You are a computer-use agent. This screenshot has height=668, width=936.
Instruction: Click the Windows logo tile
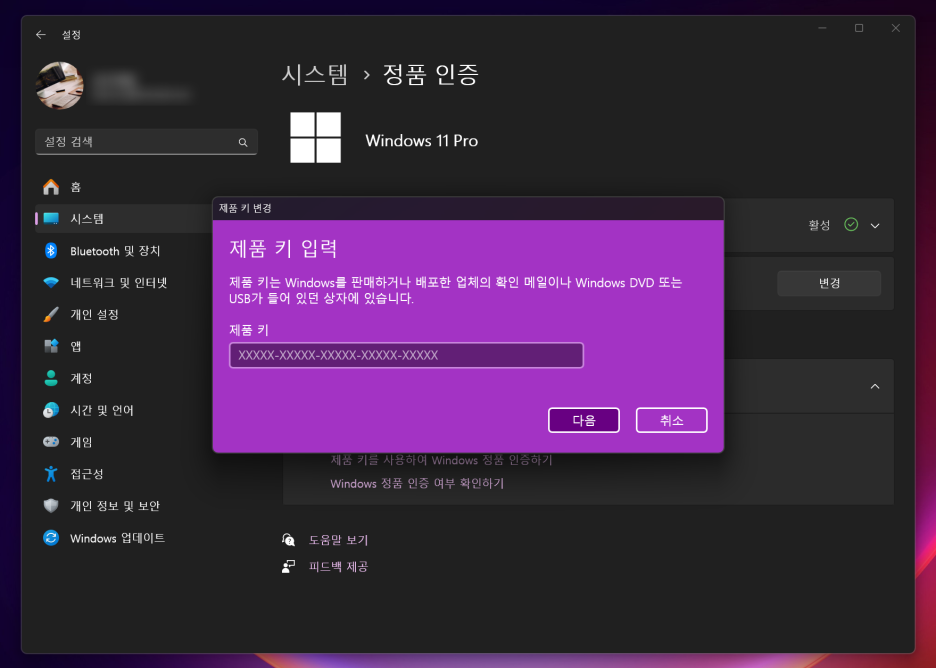click(x=316, y=137)
